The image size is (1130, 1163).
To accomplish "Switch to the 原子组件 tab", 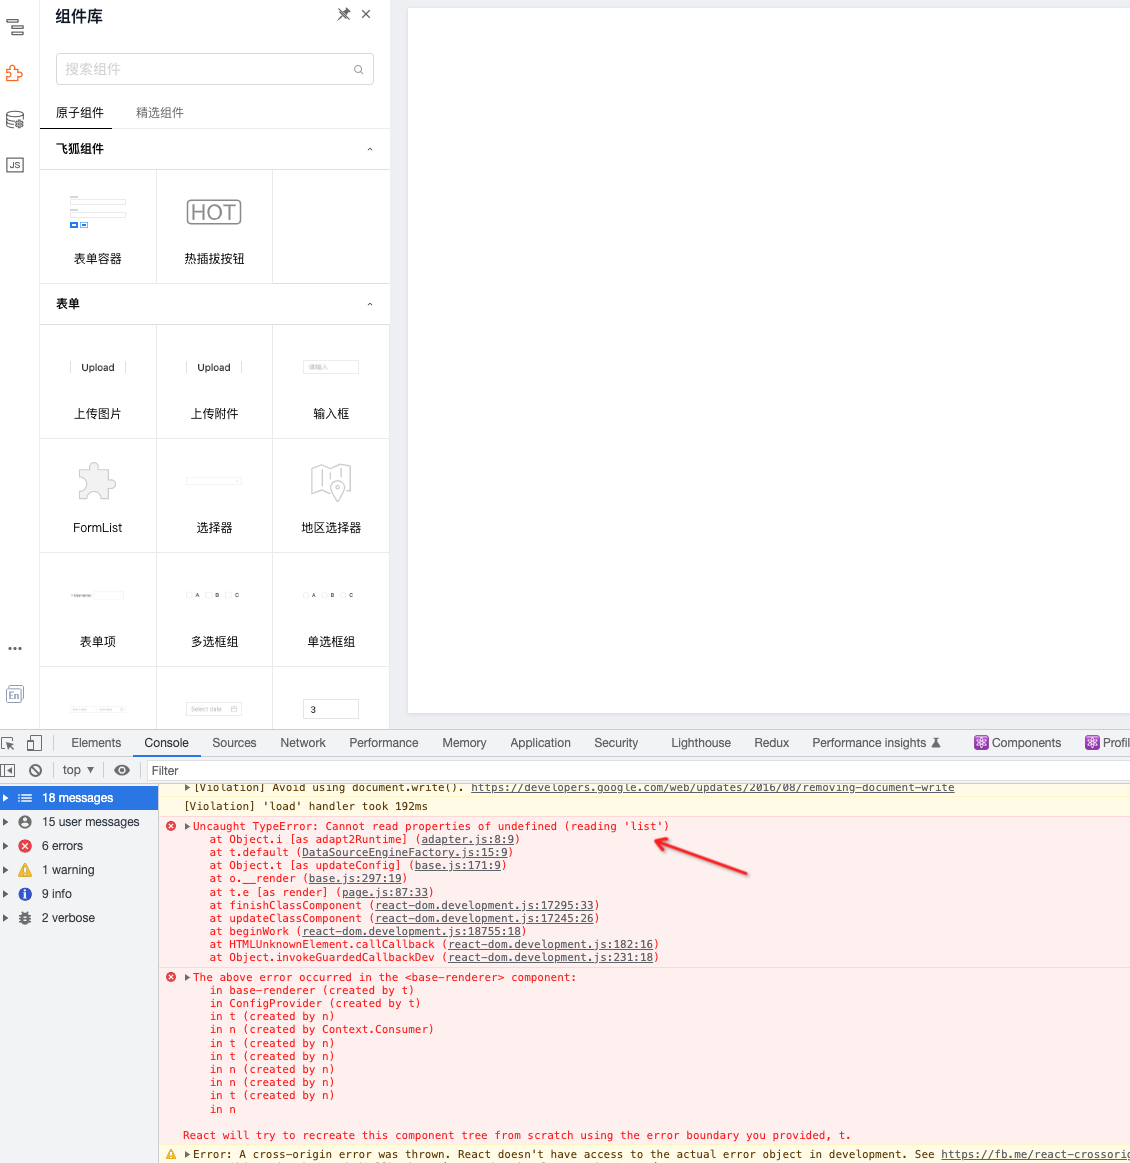I will pos(80,113).
